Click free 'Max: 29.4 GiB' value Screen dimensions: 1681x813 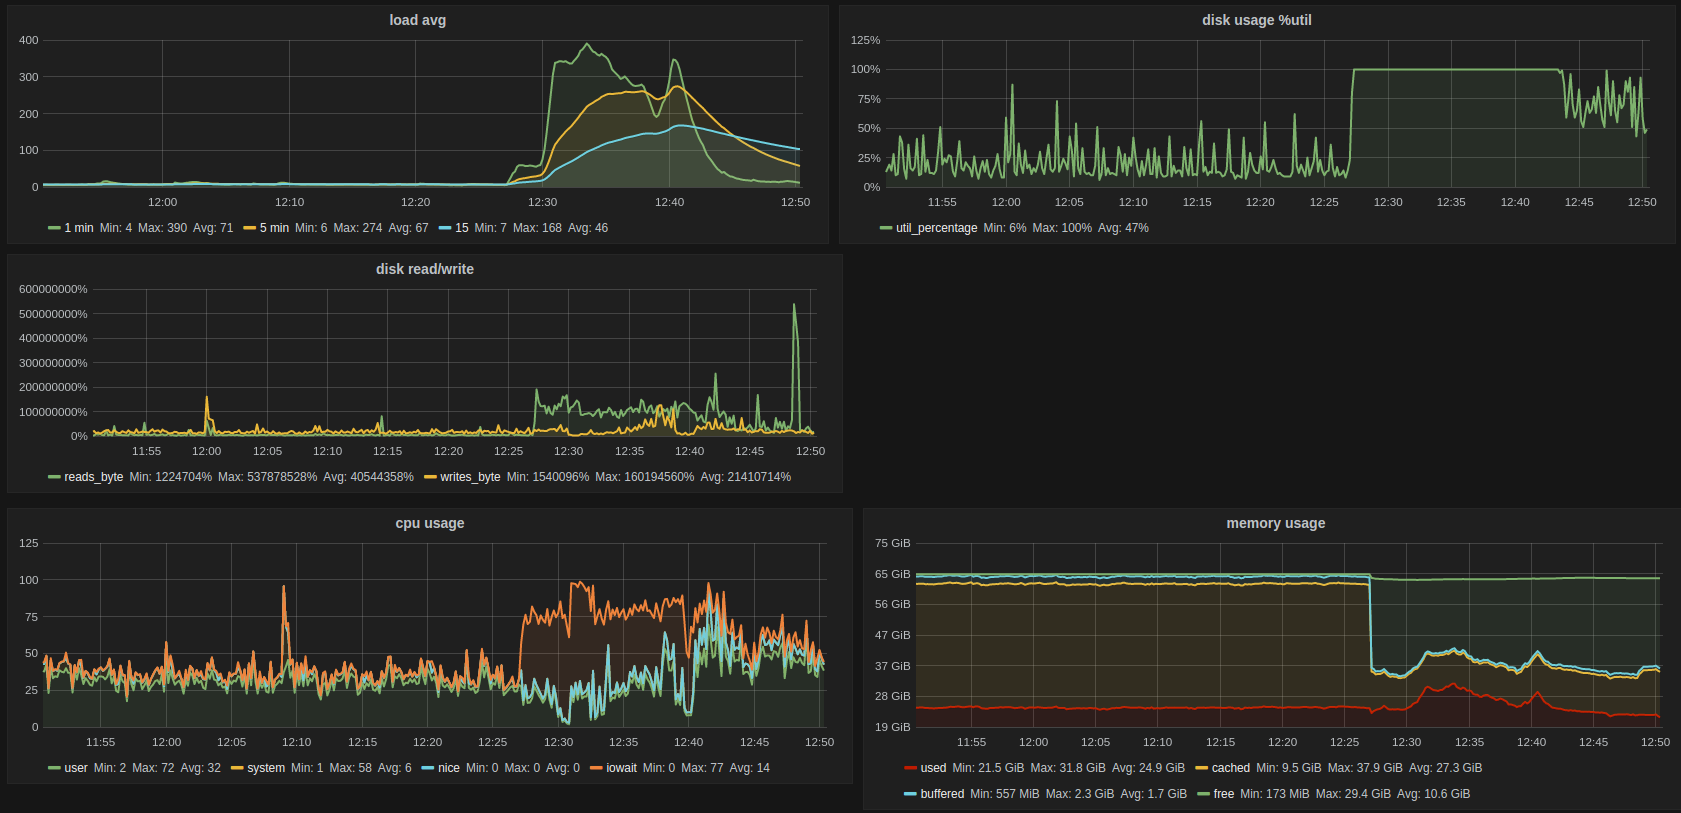click(x=1353, y=794)
